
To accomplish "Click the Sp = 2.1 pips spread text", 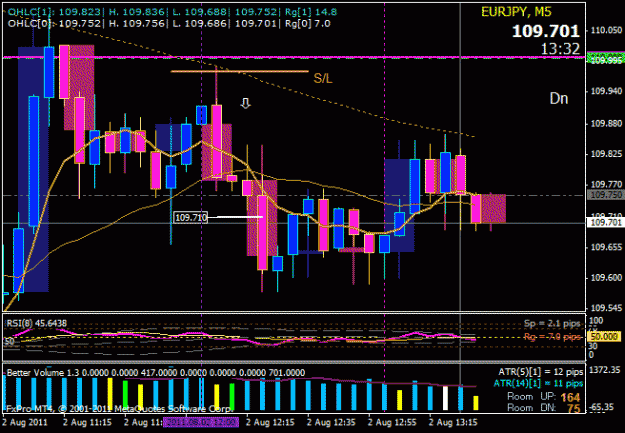I will [552, 323].
